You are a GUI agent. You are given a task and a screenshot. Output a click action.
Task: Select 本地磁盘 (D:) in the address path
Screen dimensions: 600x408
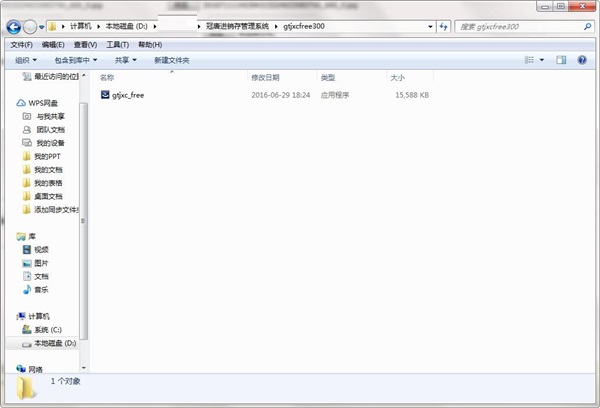coord(126,26)
